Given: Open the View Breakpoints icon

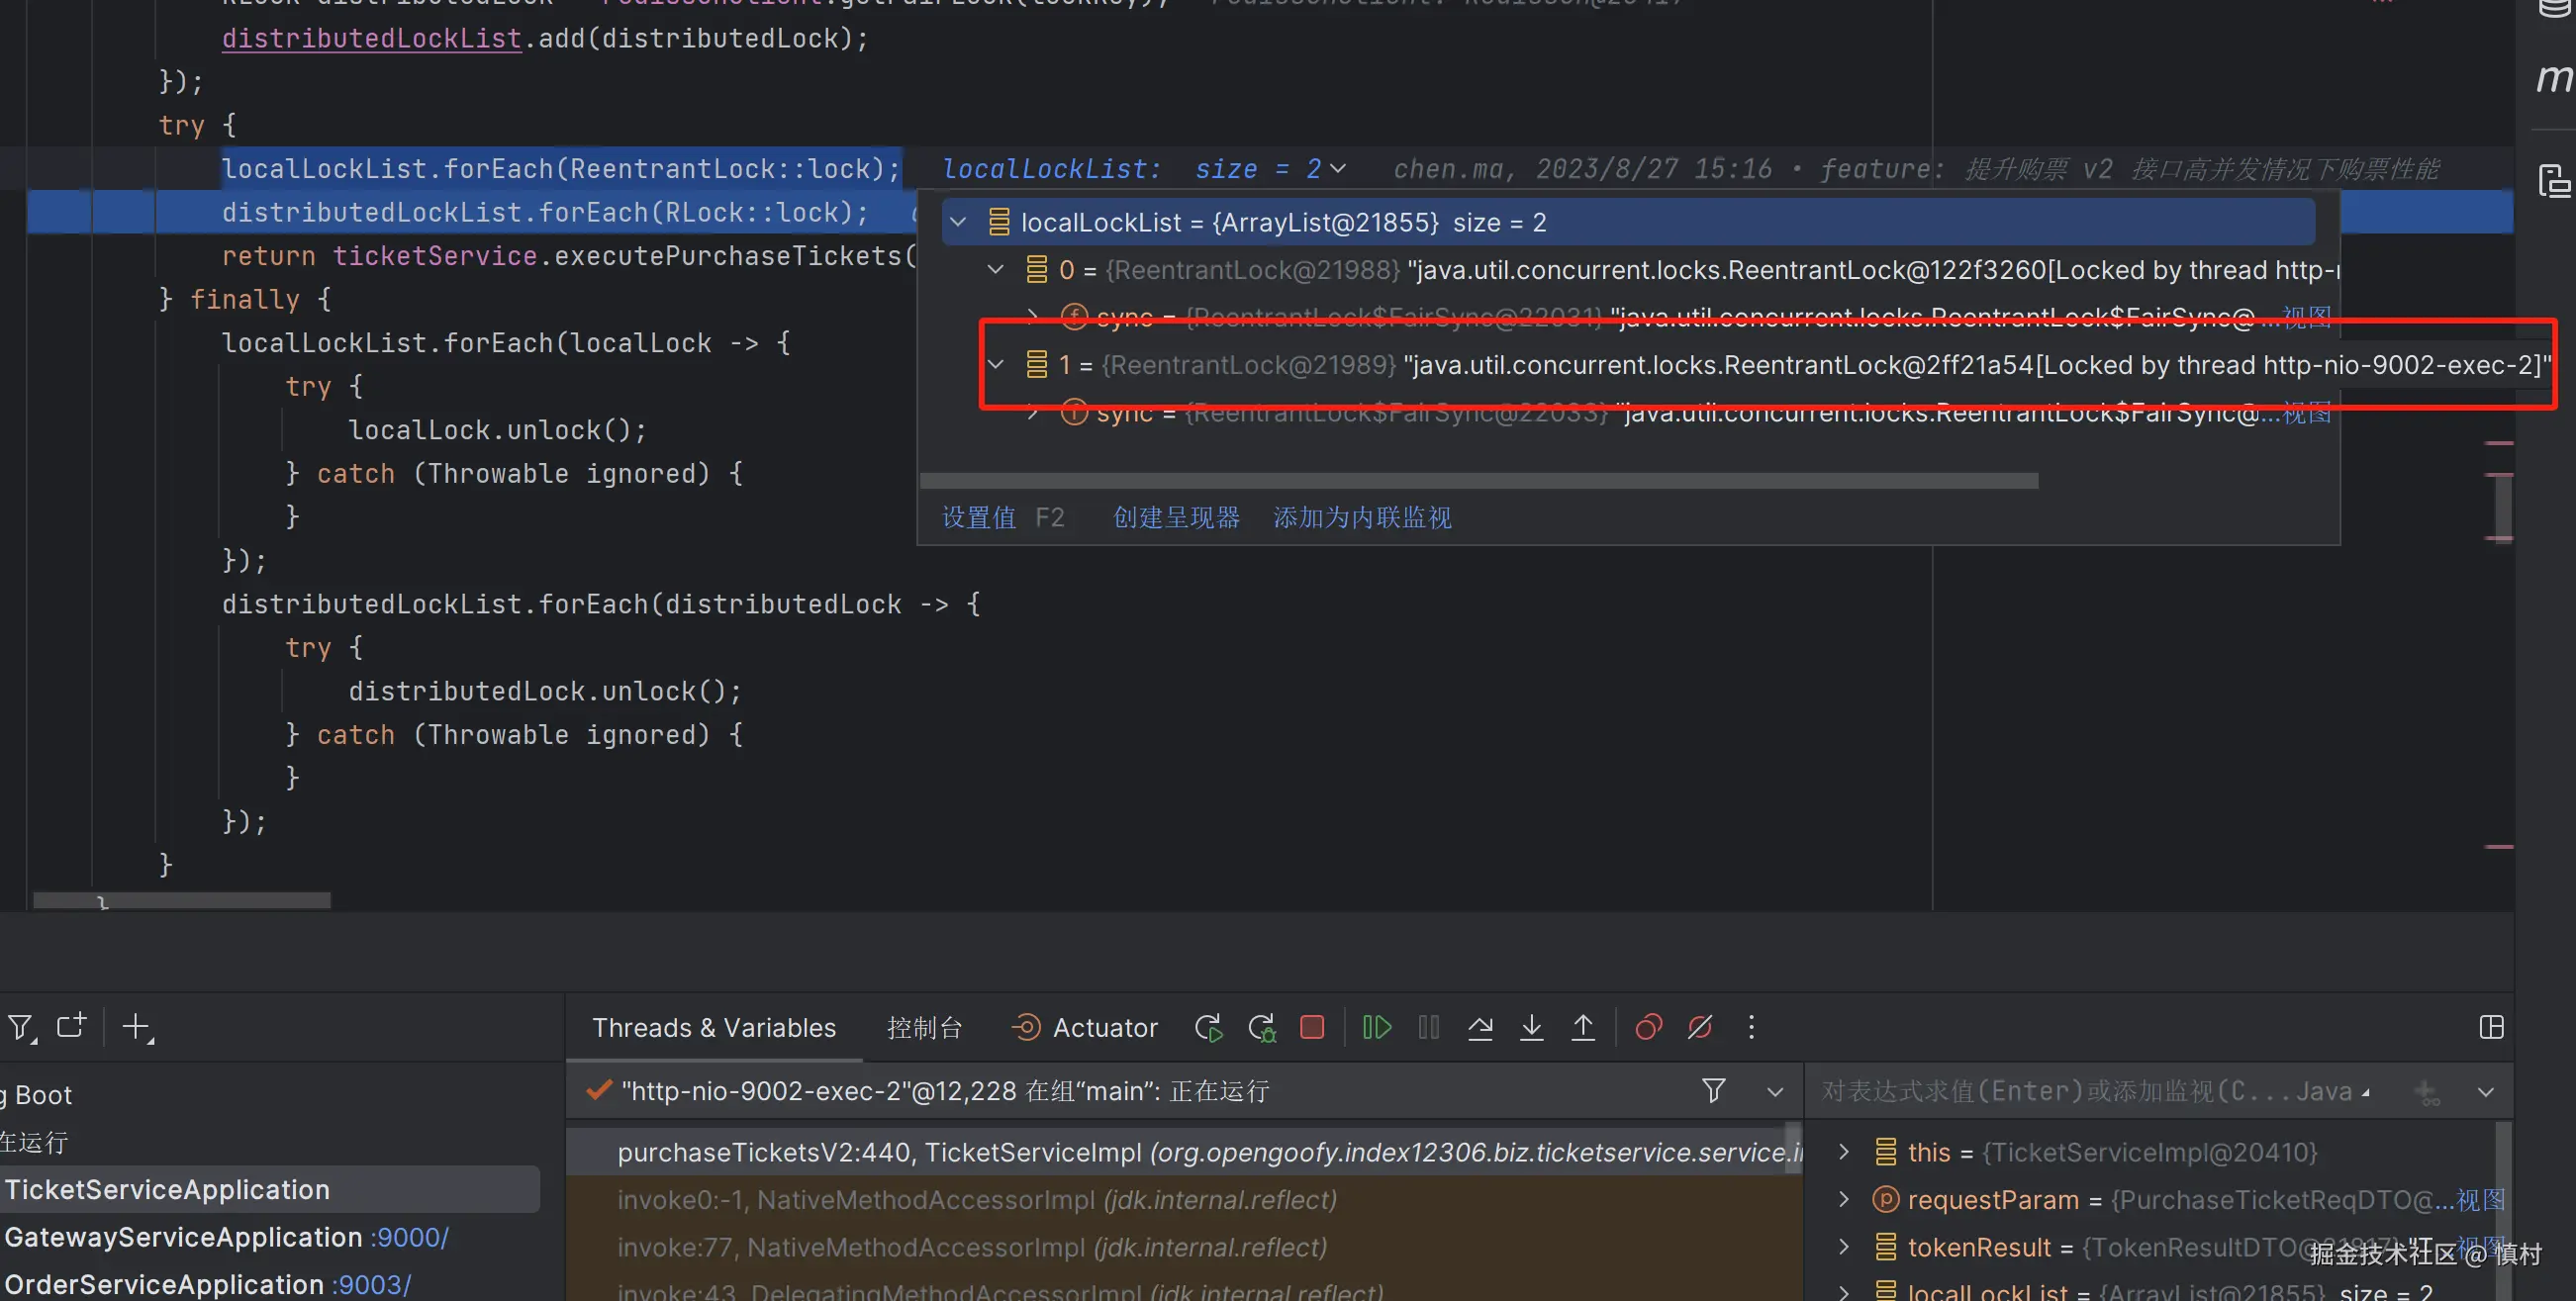Looking at the screenshot, I should pos(1648,1027).
